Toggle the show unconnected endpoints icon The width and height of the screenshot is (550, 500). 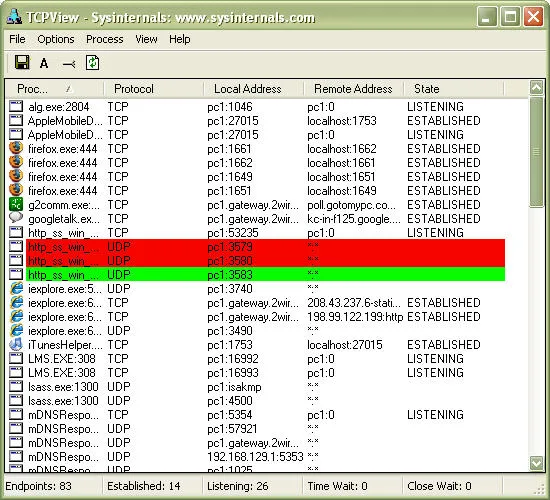pos(68,64)
